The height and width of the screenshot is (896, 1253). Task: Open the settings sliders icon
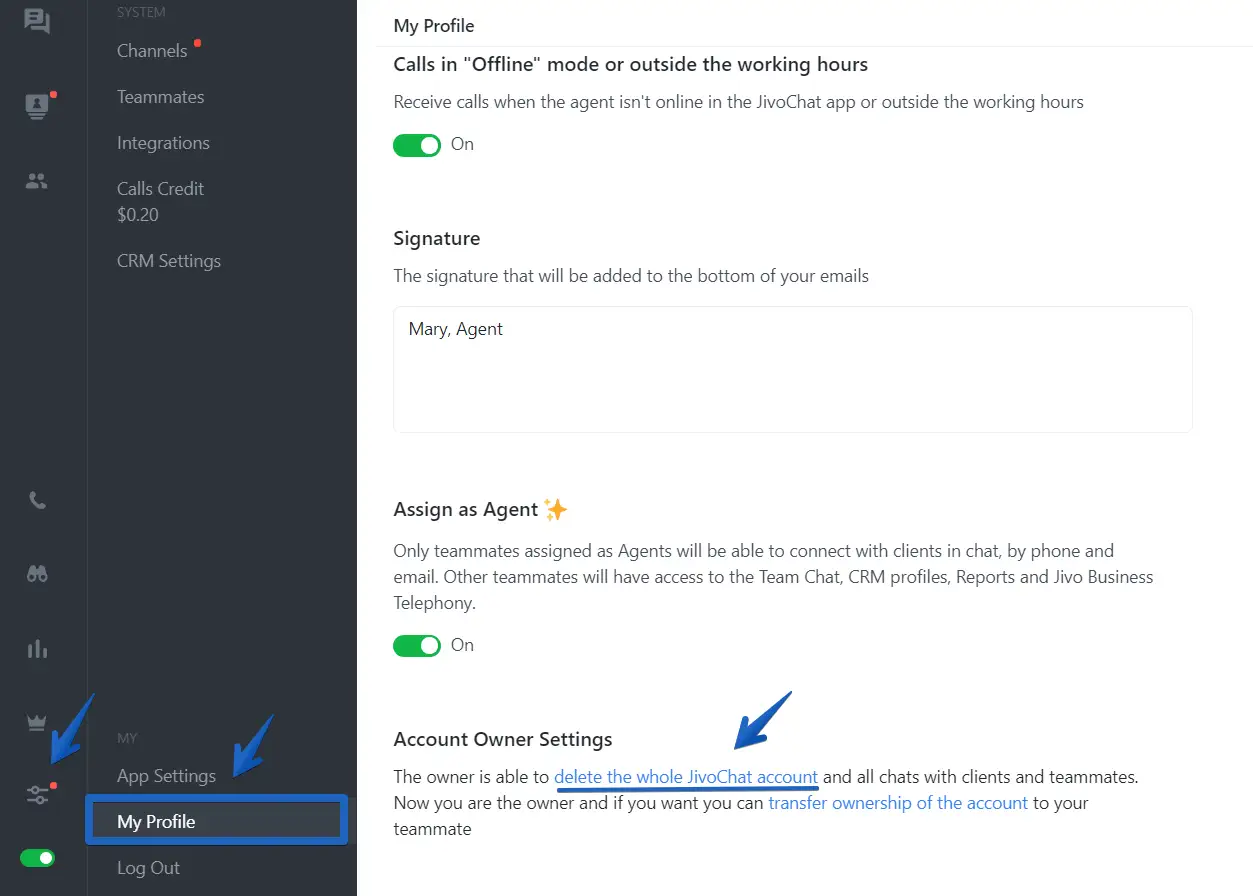(37, 795)
